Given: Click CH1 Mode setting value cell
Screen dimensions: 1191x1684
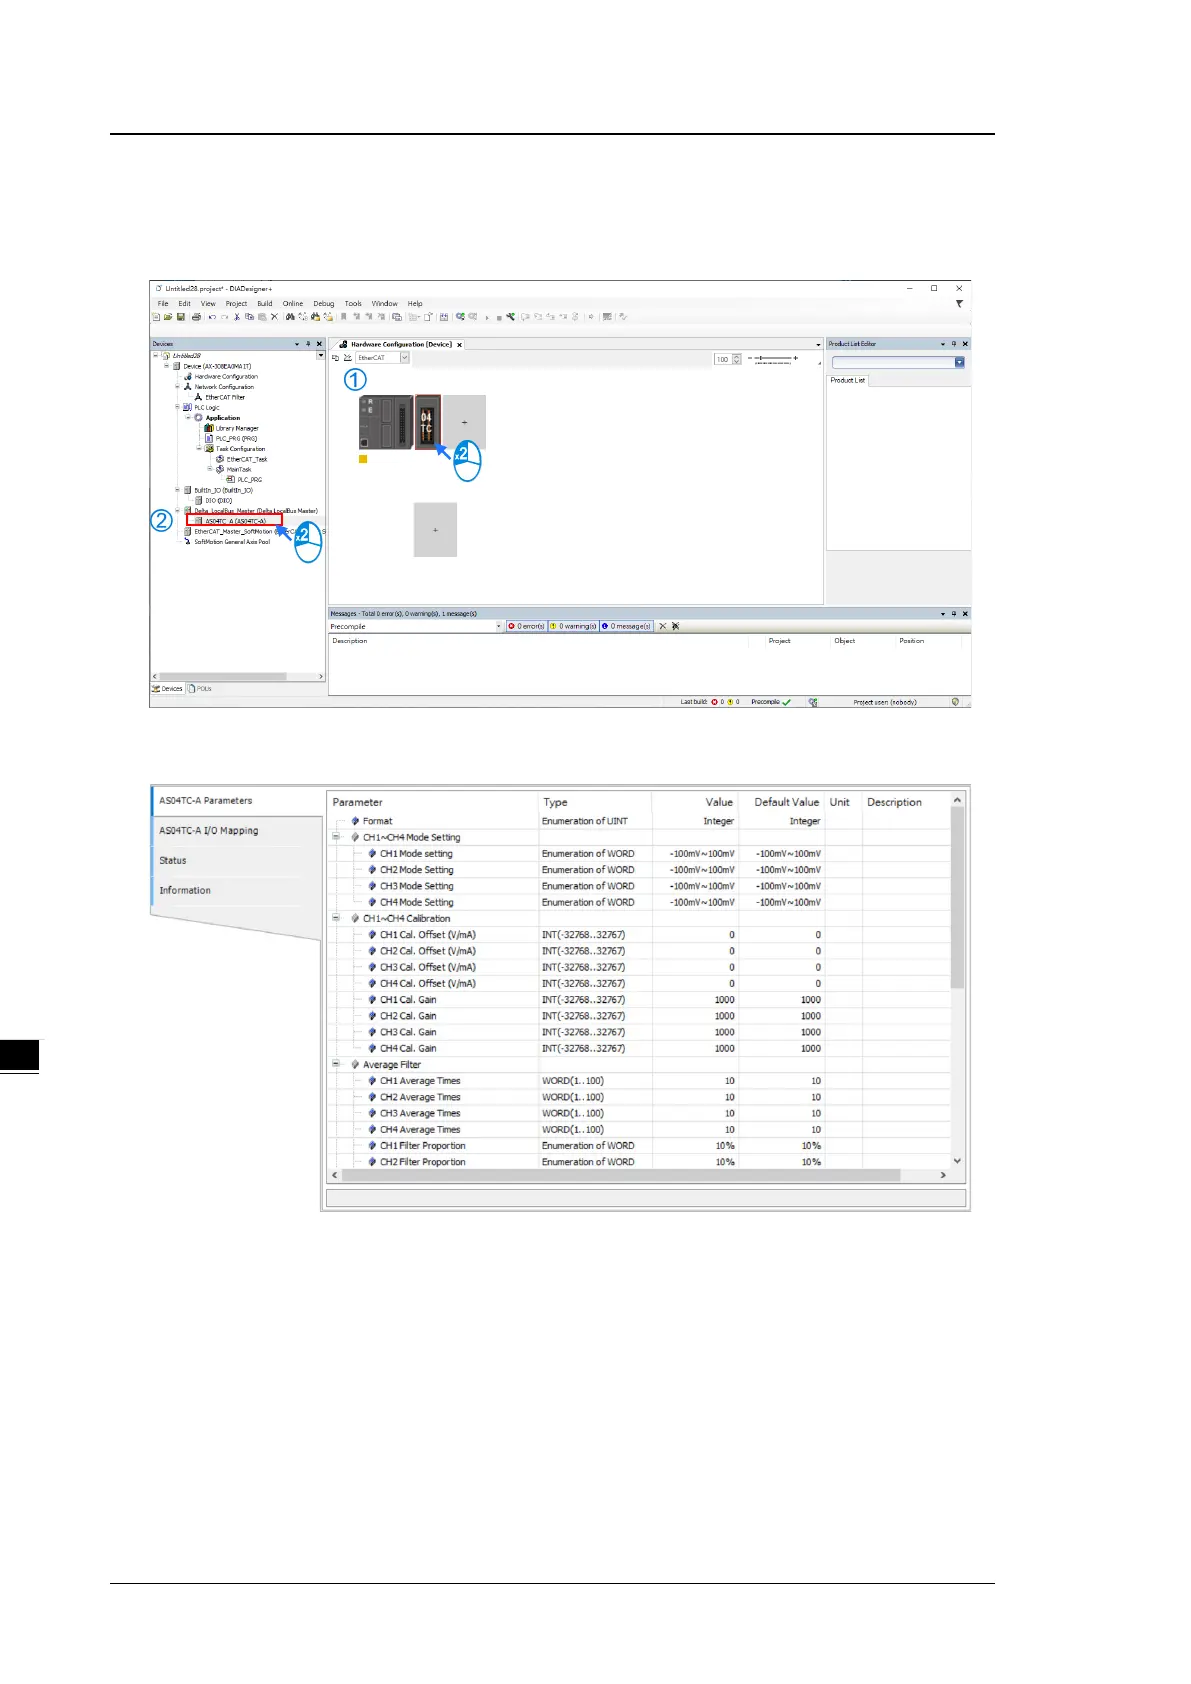Looking at the screenshot, I should click(x=694, y=854).
